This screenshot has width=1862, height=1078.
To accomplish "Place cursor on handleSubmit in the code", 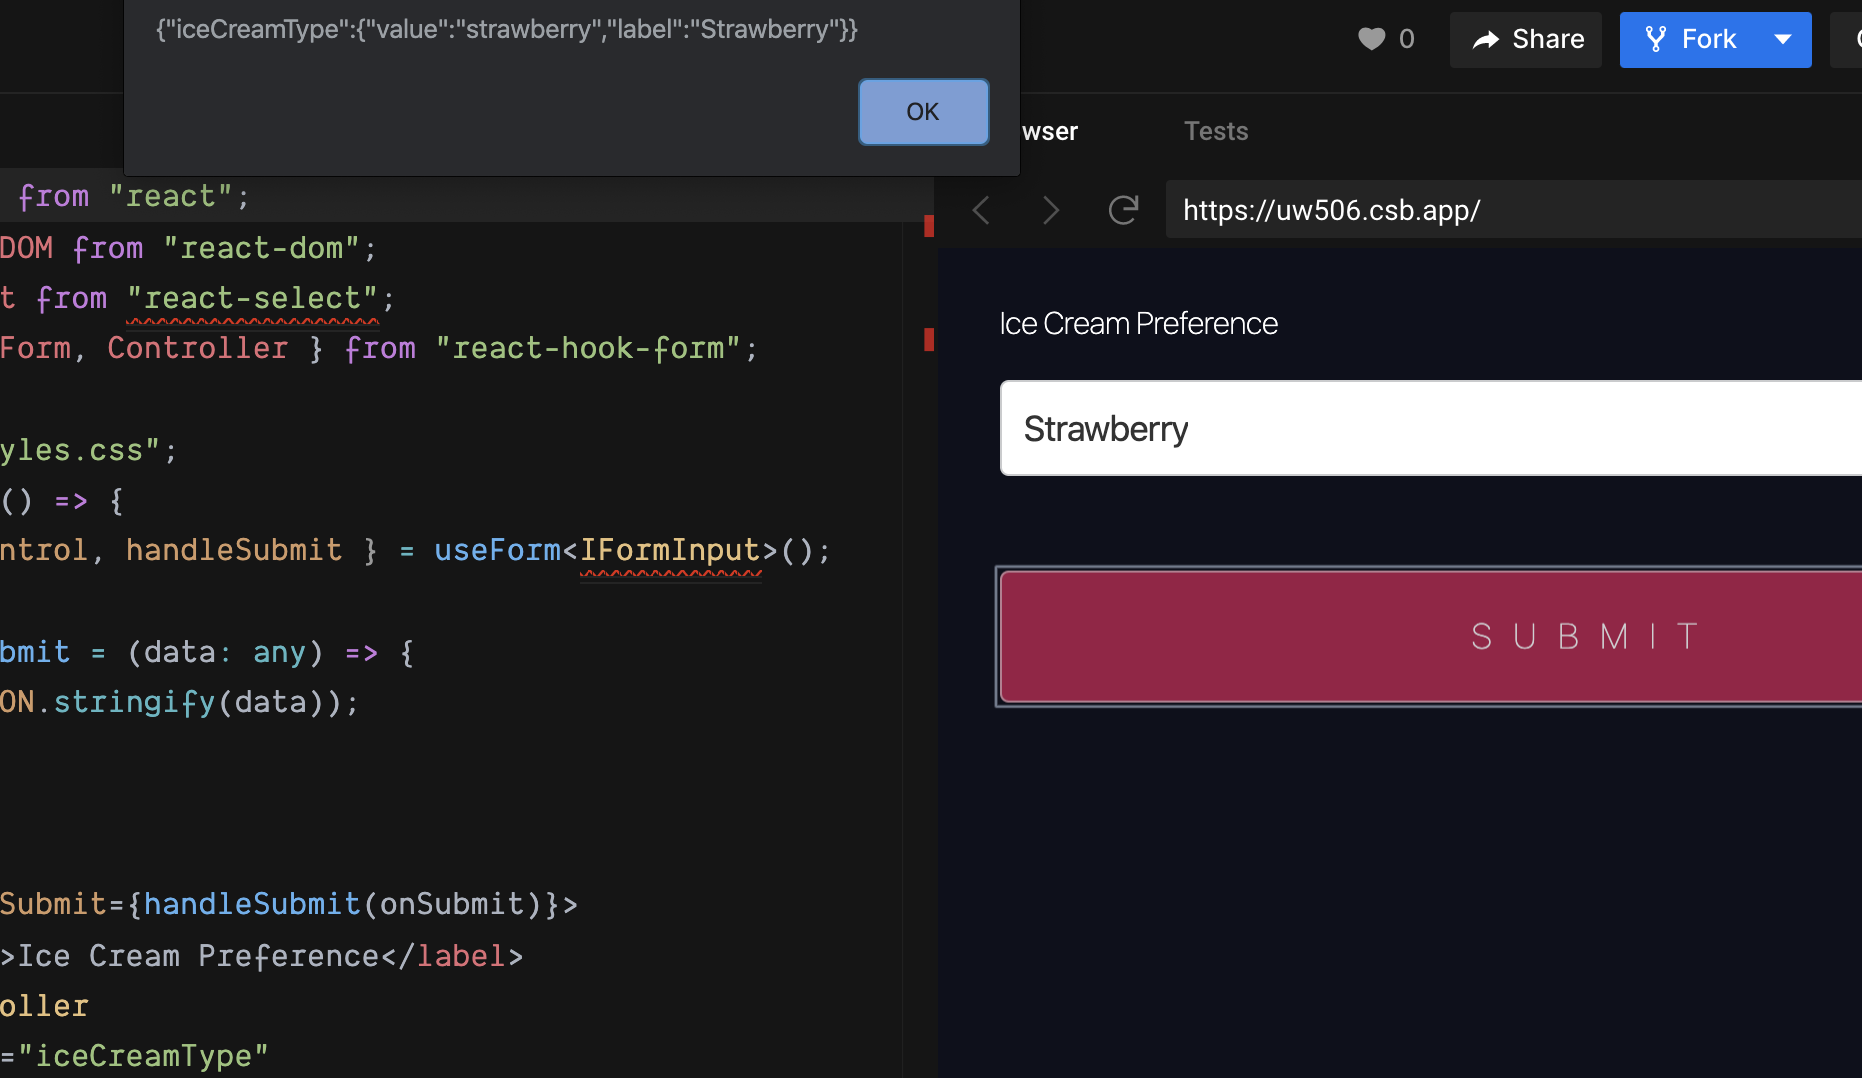I will pyautogui.click(x=233, y=549).
